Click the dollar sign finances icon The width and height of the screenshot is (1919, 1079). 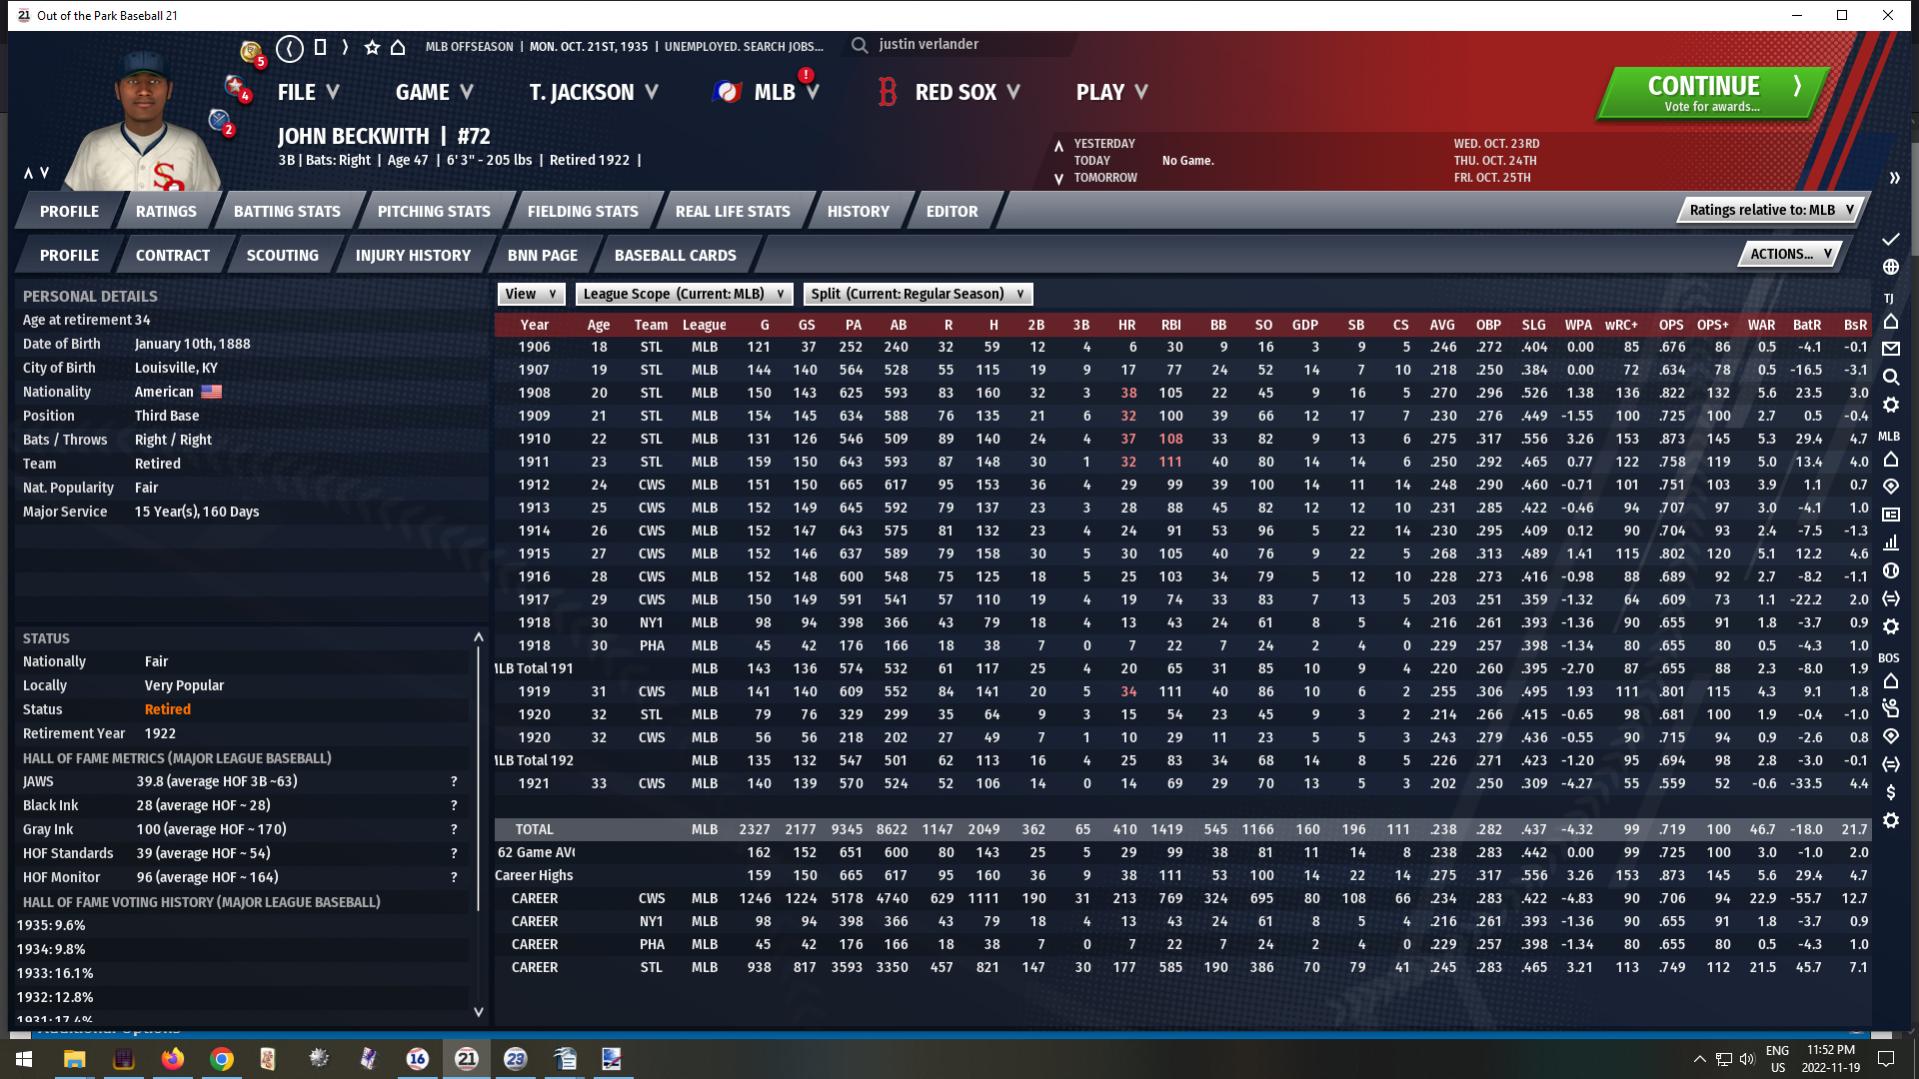pos(1890,792)
